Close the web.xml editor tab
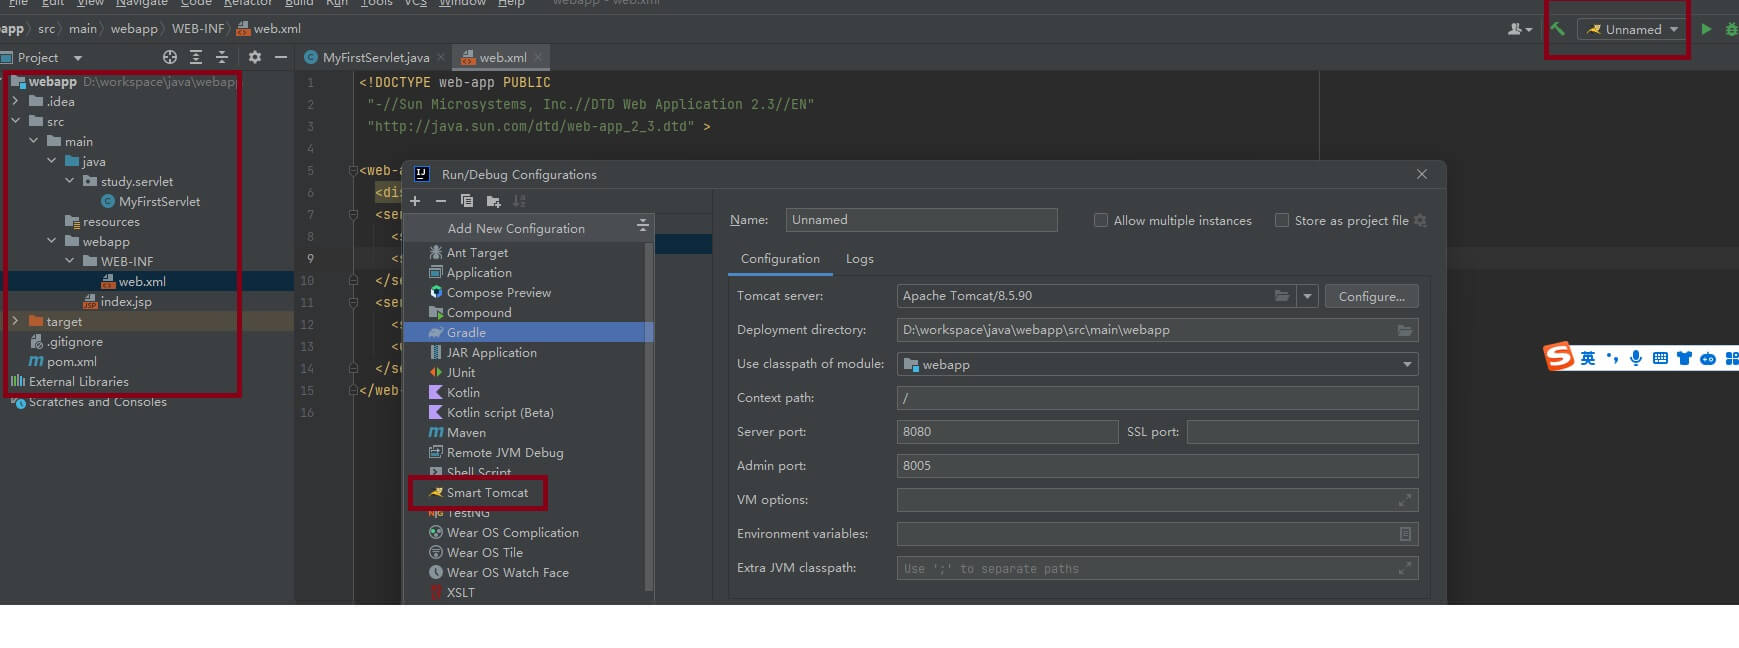1739x648 pixels. tap(538, 57)
